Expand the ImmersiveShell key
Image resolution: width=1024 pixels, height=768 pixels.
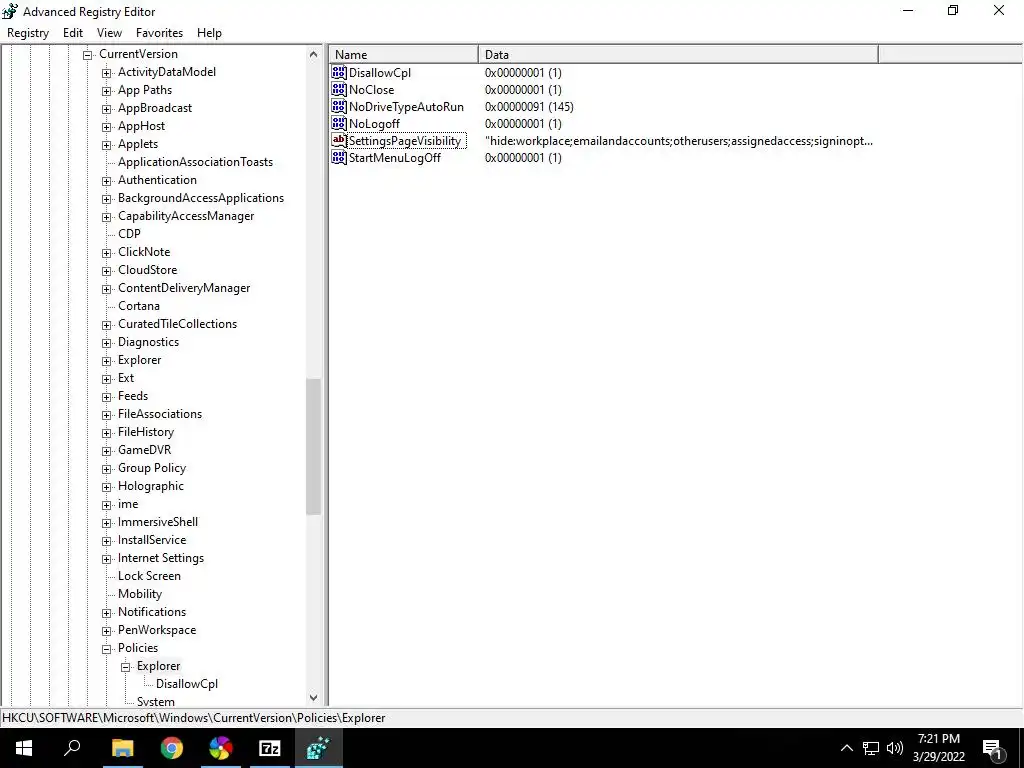point(106,522)
